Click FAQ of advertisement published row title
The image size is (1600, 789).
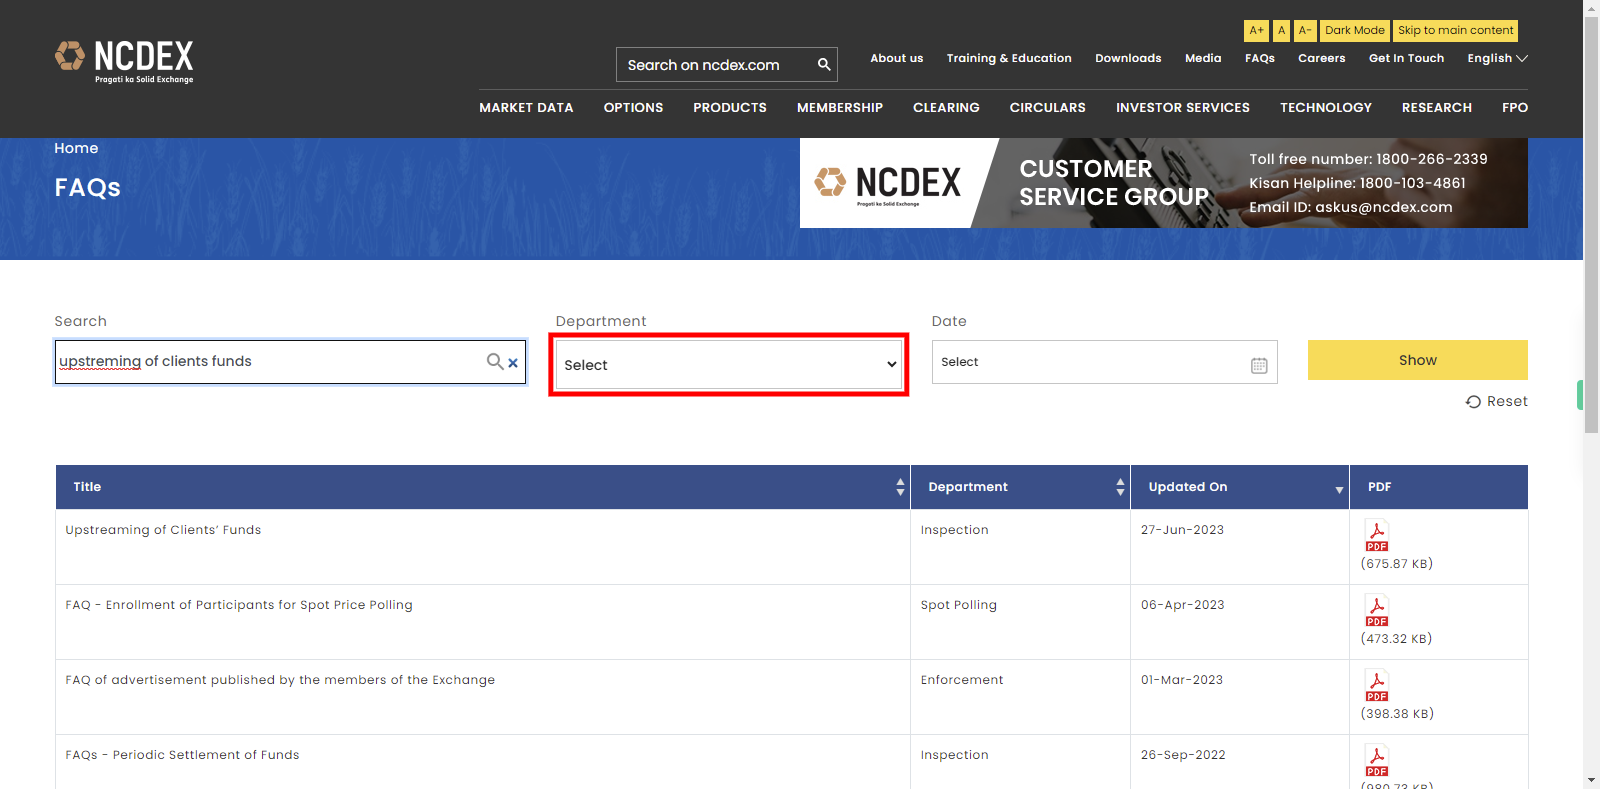(x=280, y=680)
